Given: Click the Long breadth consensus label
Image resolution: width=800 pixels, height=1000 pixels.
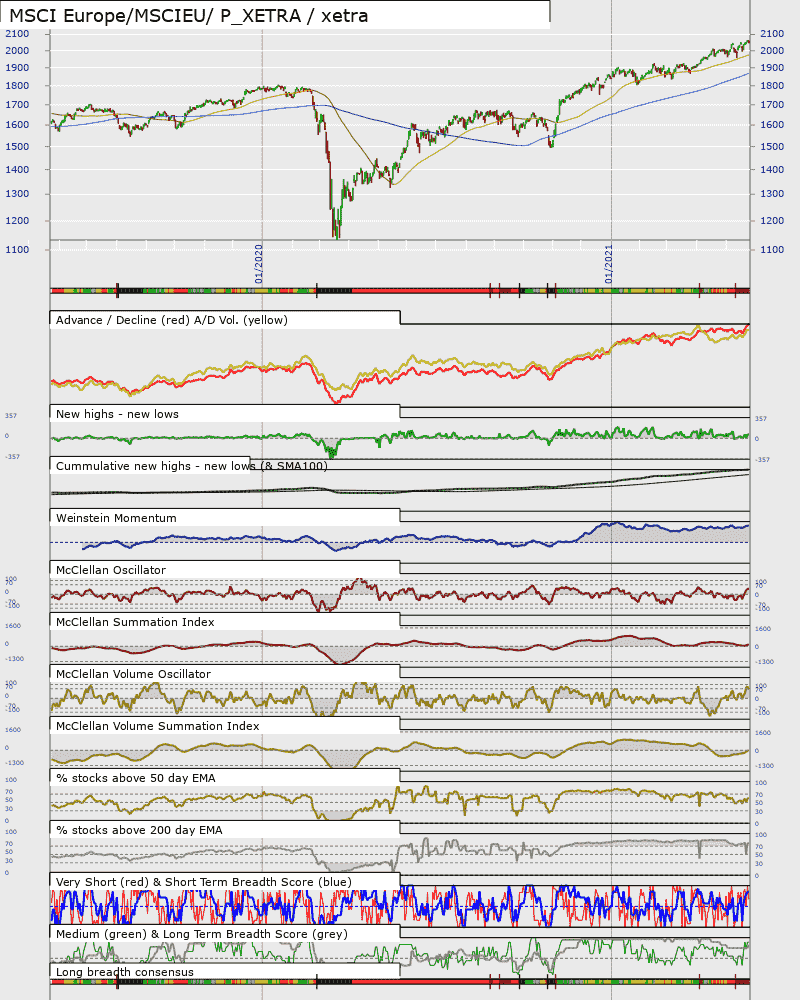Looking at the screenshot, I should coord(124,972).
